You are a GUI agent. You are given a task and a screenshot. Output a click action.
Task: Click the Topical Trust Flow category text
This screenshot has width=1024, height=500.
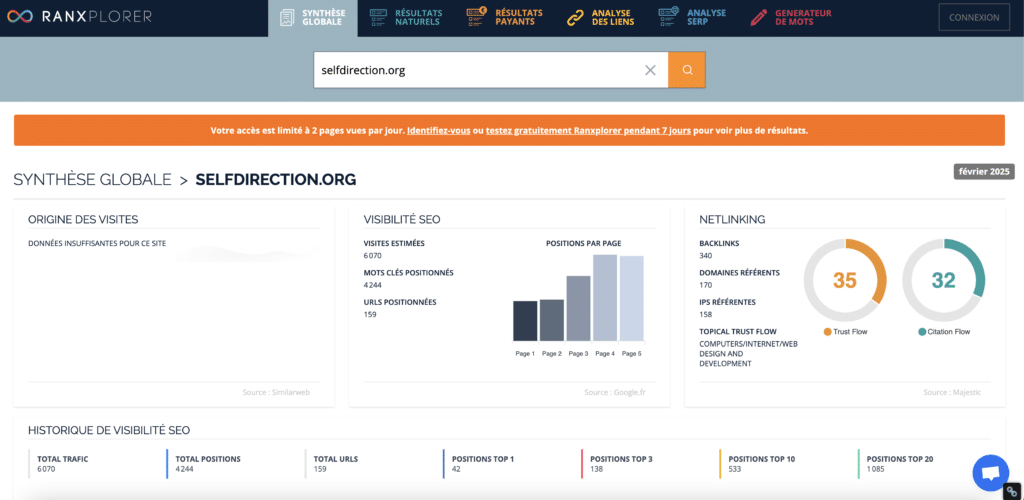tap(748, 353)
